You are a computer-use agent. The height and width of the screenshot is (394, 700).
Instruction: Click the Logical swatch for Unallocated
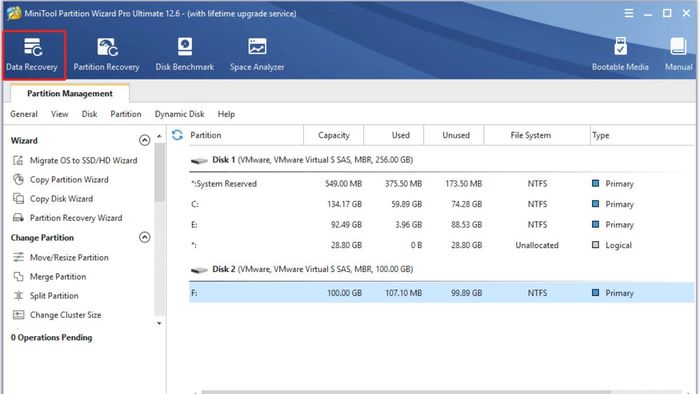click(595, 245)
